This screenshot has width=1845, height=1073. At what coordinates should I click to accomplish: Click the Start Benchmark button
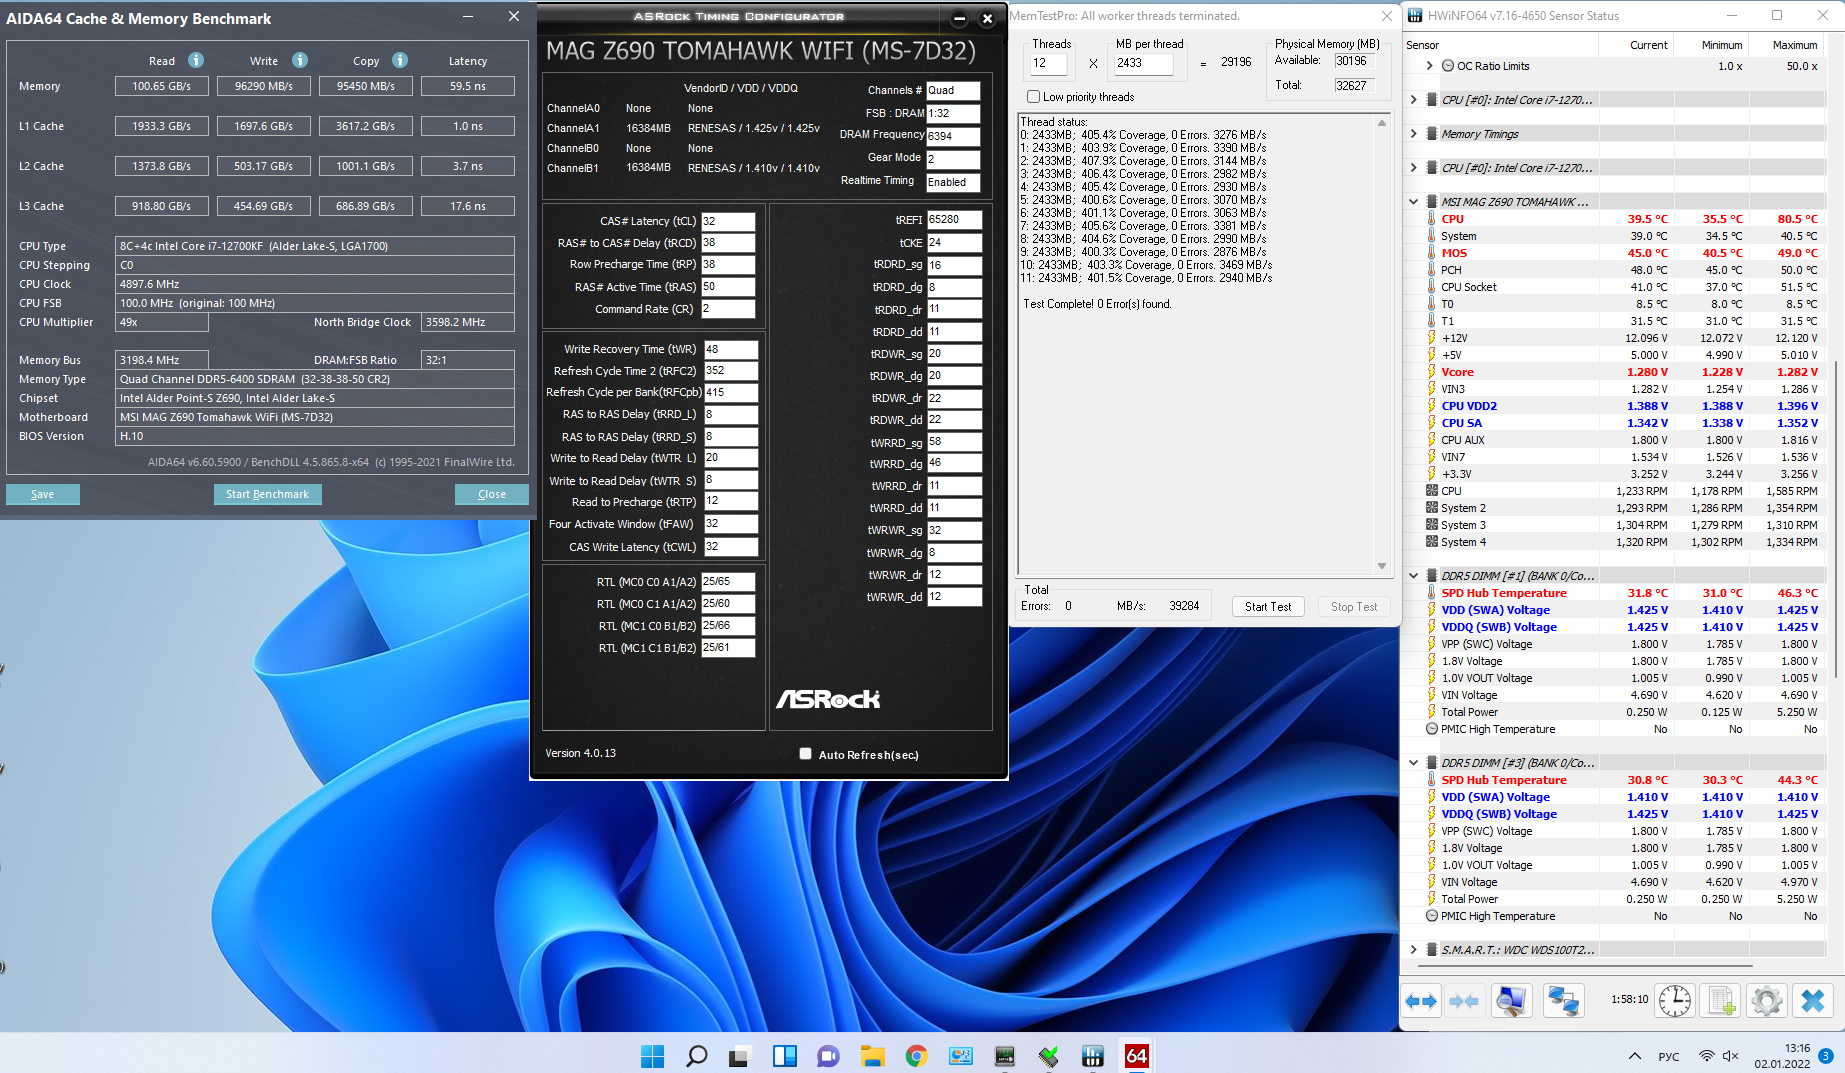[267, 494]
